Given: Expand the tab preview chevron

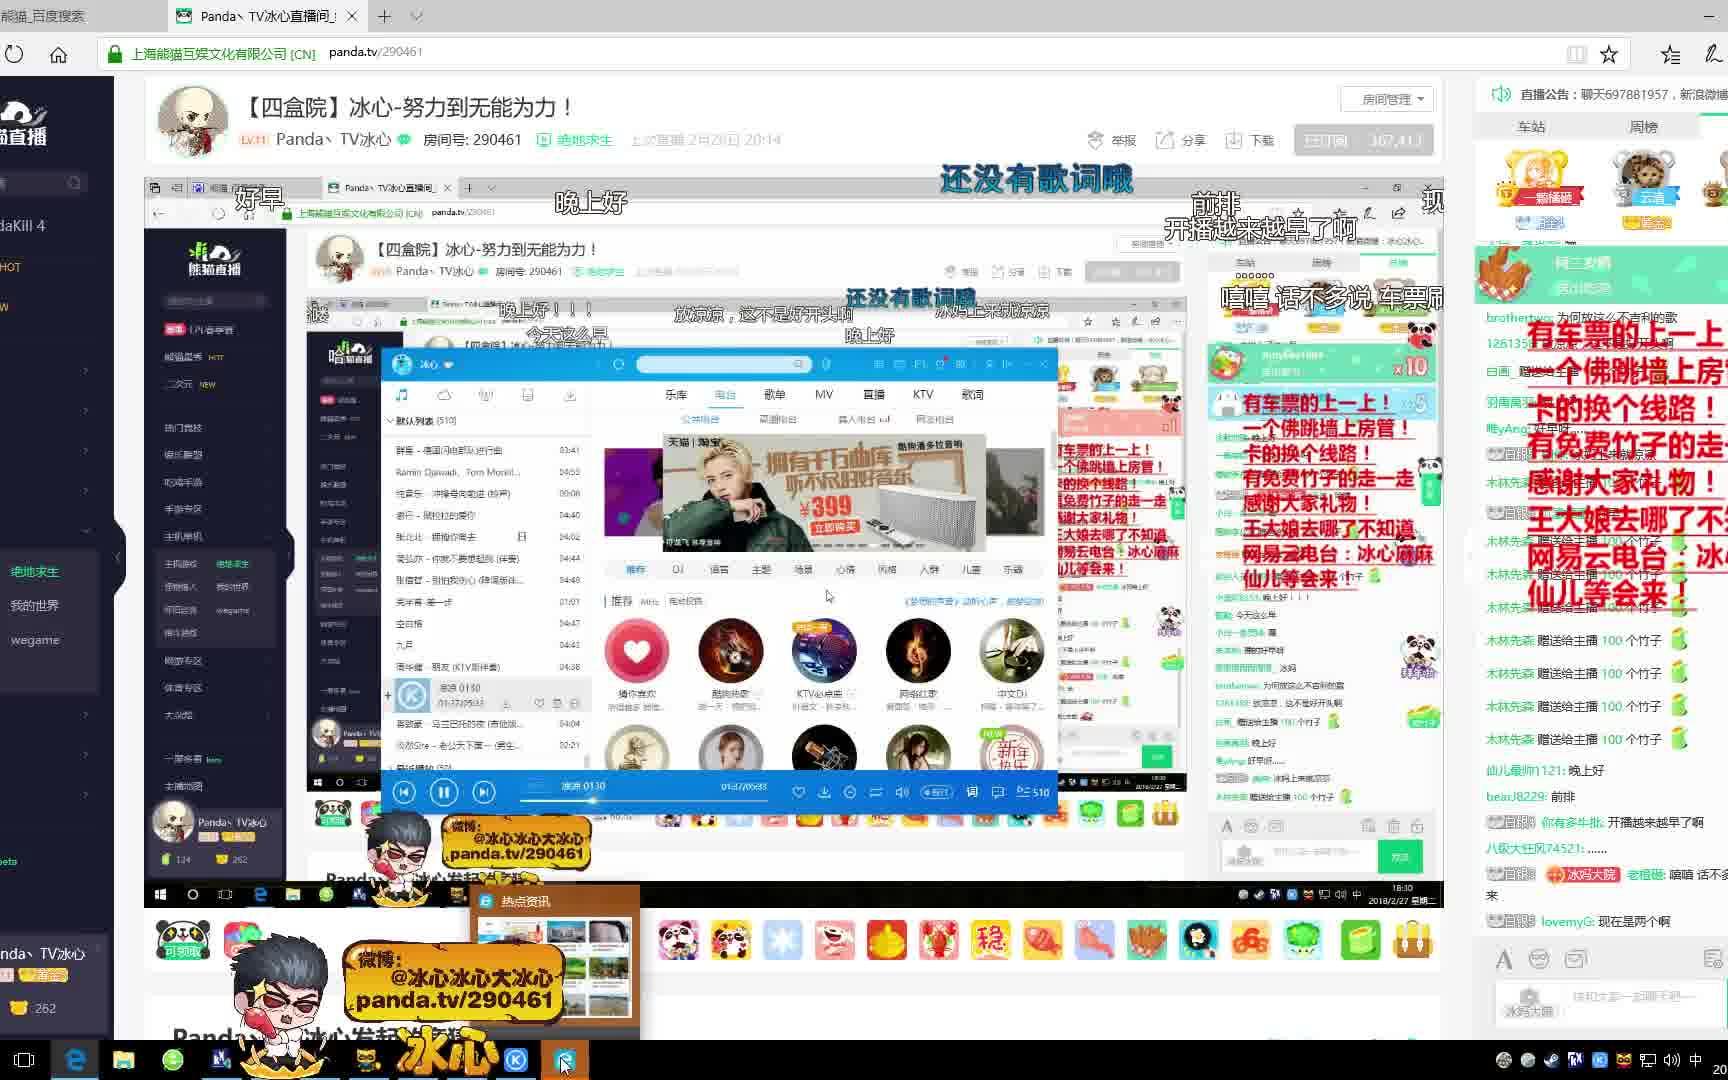Looking at the screenshot, I should pyautogui.click(x=417, y=16).
